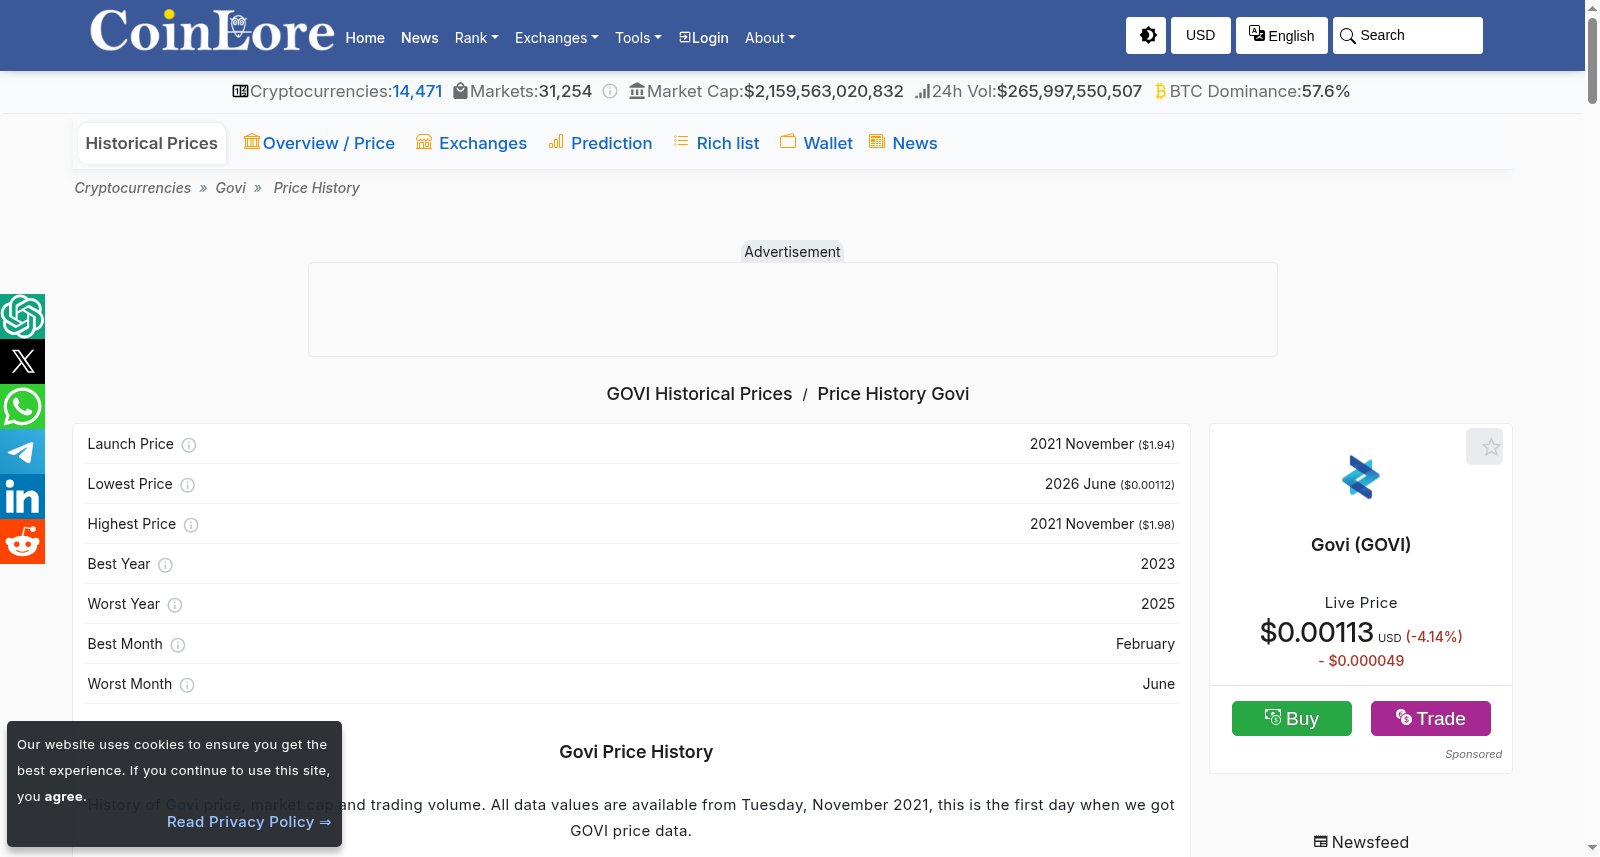Click the Markets info icon in stats bar
The image size is (1600, 857).
coord(610,91)
